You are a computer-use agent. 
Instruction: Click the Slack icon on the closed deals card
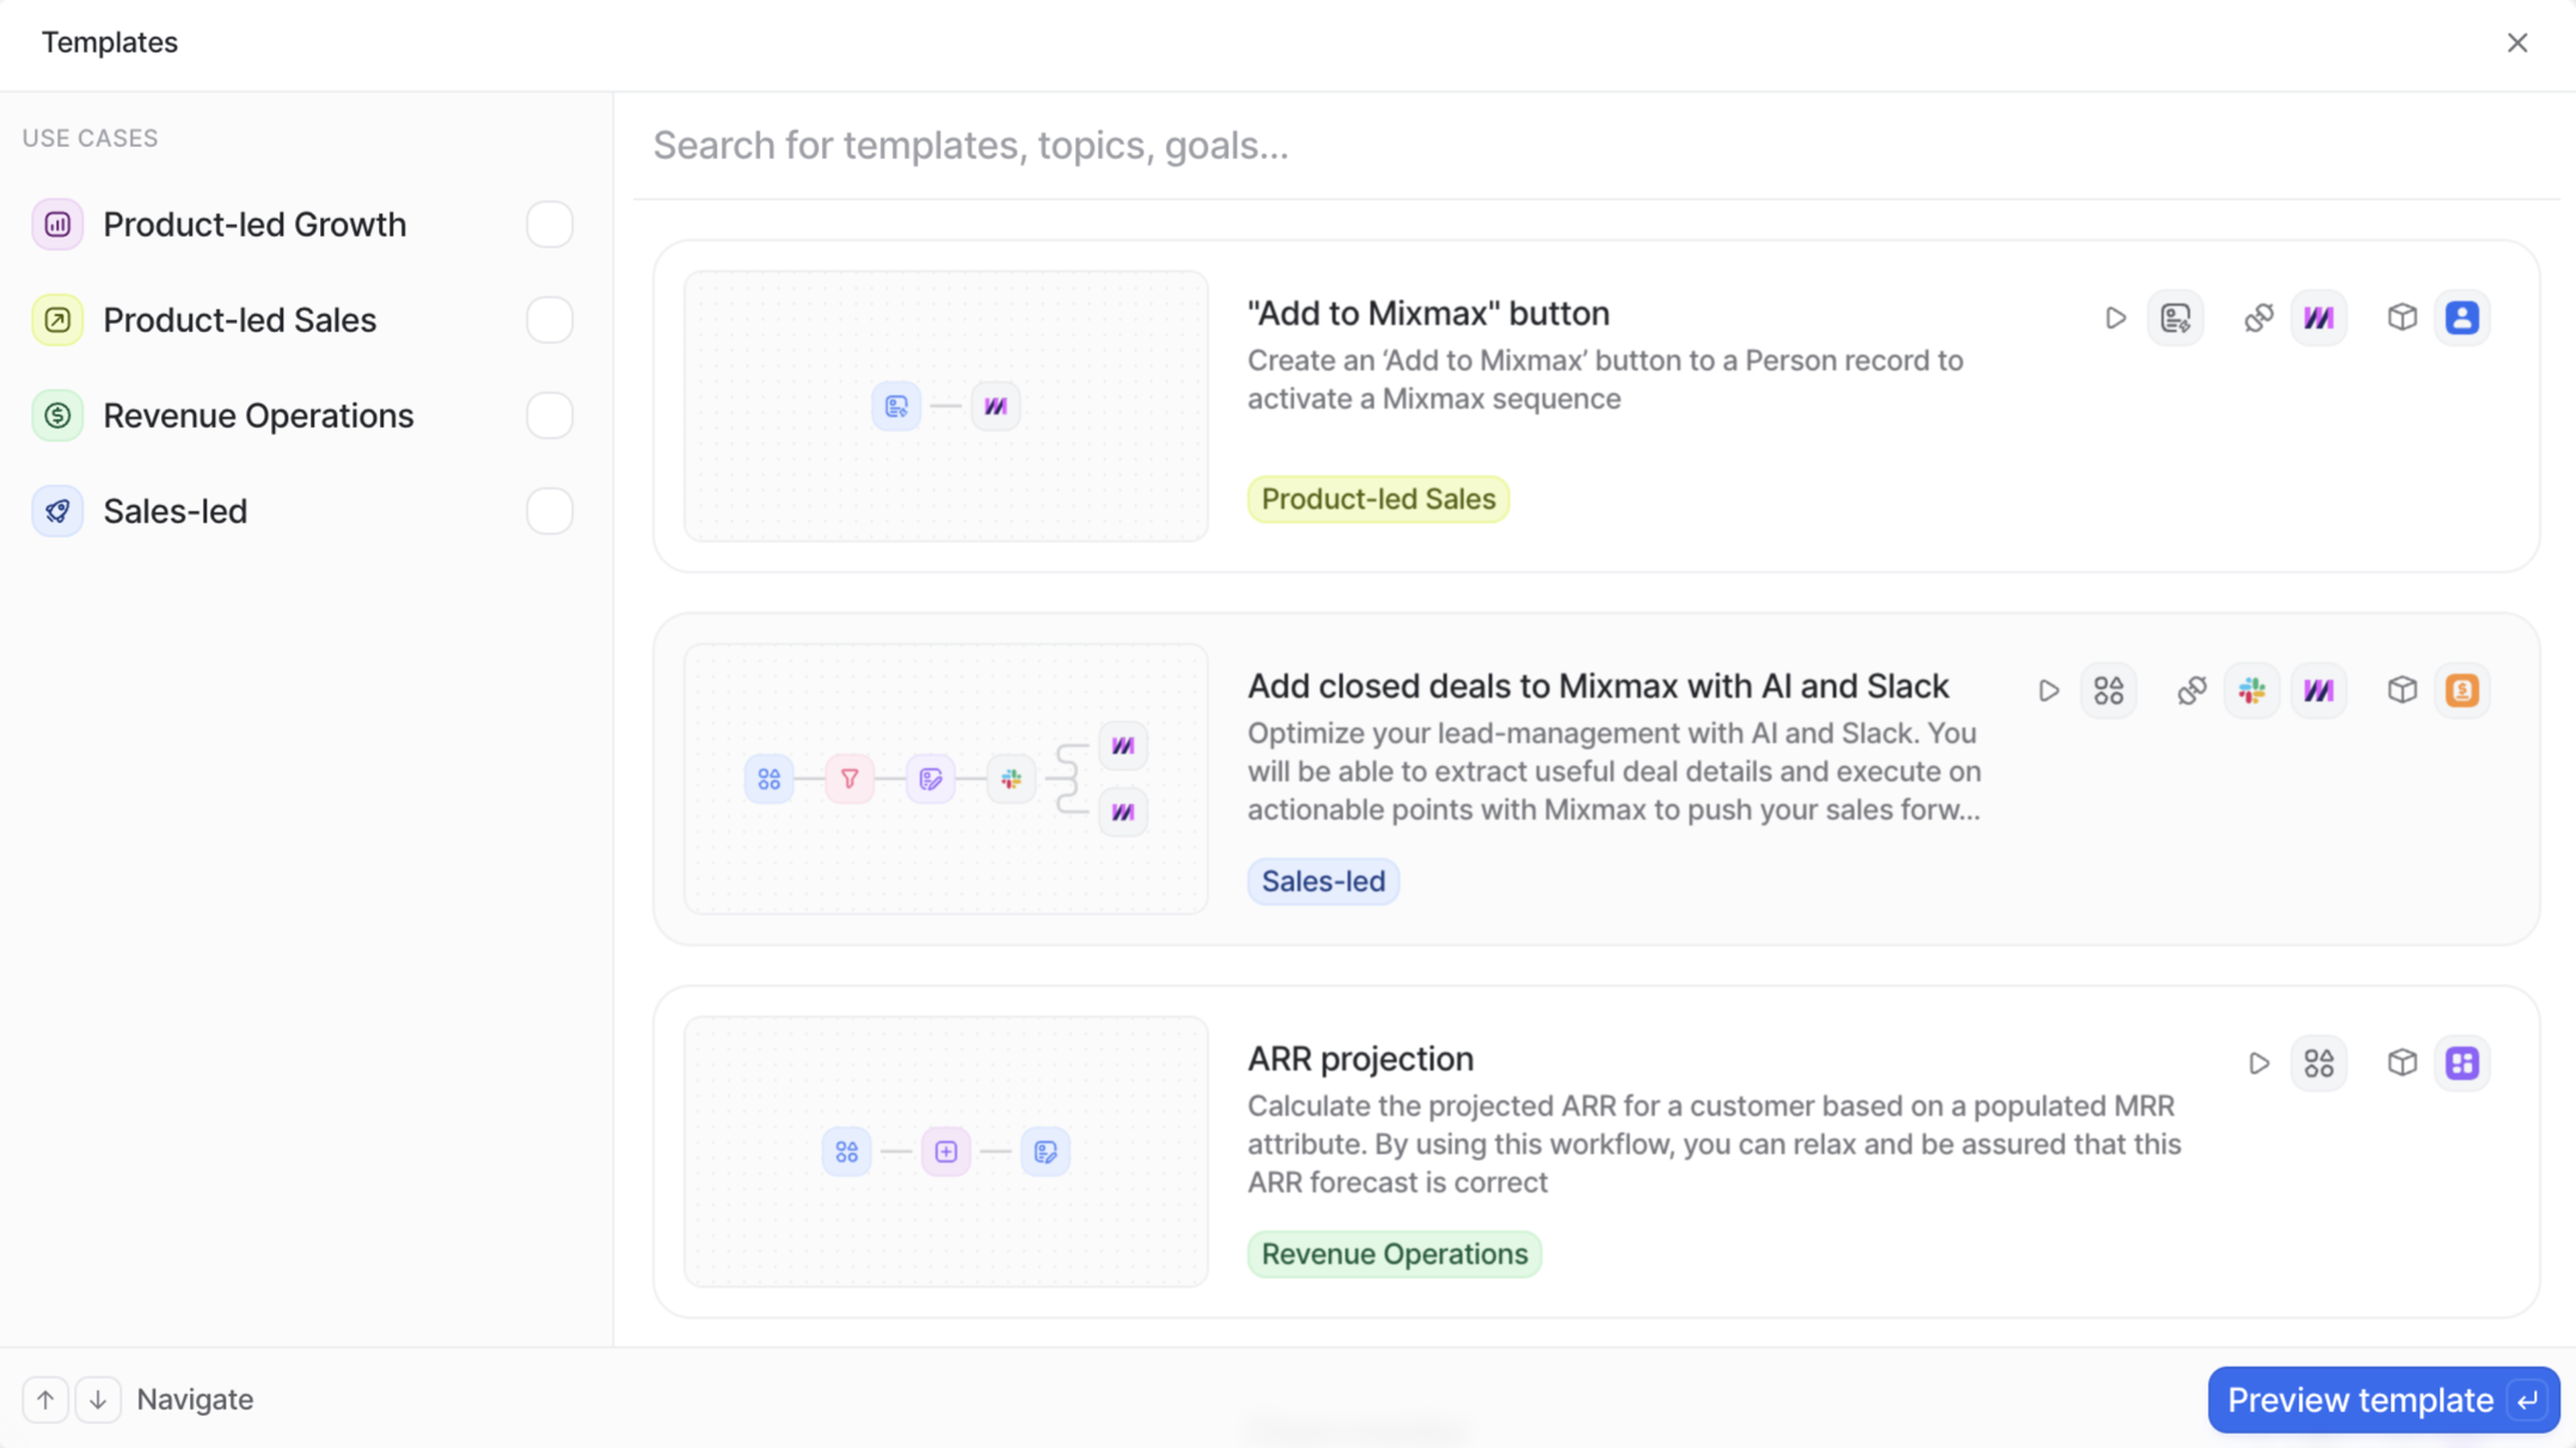[2251, 690]
